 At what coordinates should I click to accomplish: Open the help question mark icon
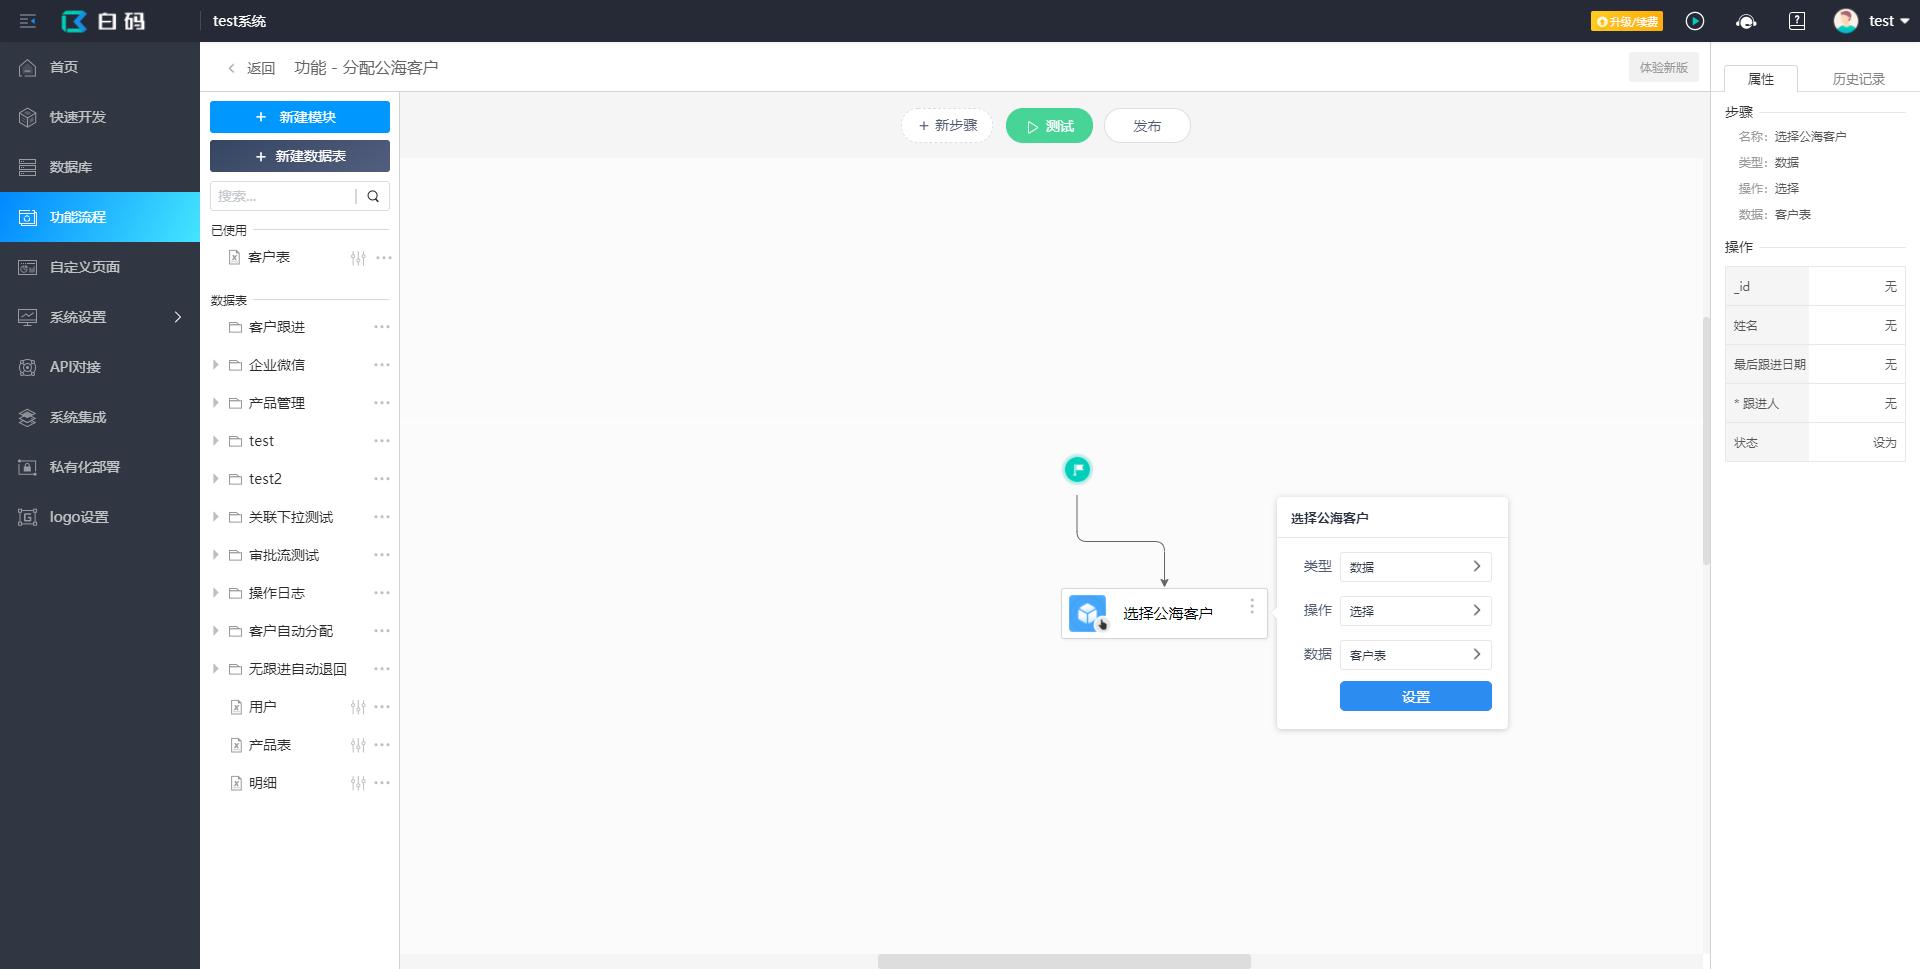1797,21
